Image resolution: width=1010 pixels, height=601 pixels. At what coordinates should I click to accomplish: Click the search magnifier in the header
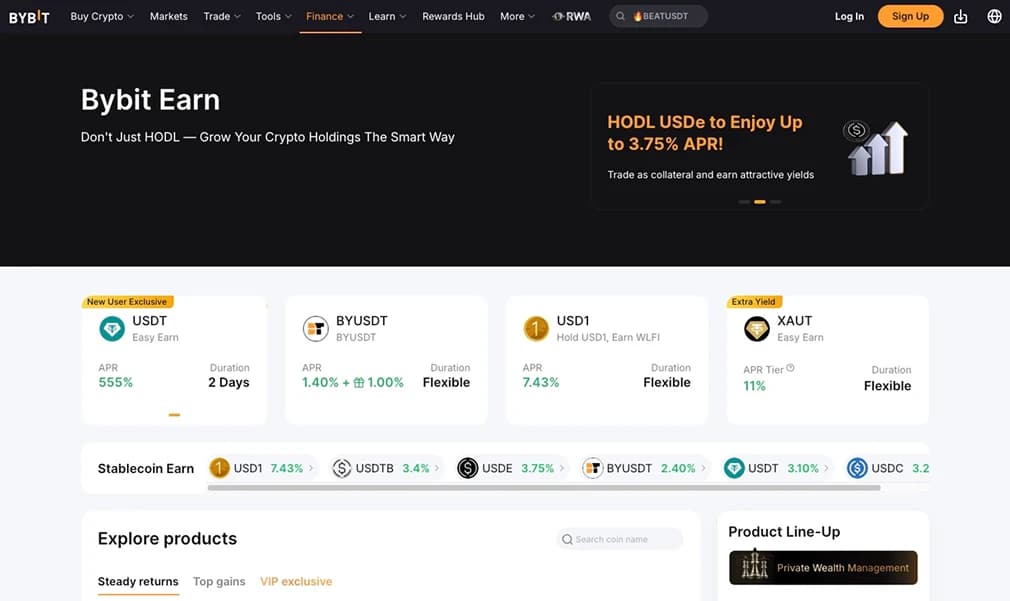pos(620,16)
